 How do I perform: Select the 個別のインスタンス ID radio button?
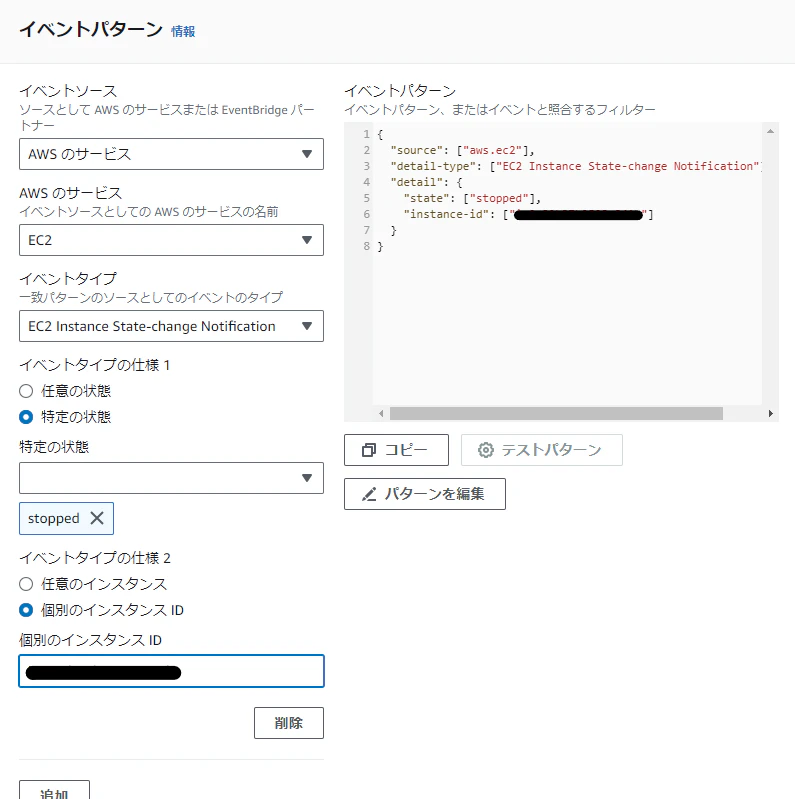(26, 610)
